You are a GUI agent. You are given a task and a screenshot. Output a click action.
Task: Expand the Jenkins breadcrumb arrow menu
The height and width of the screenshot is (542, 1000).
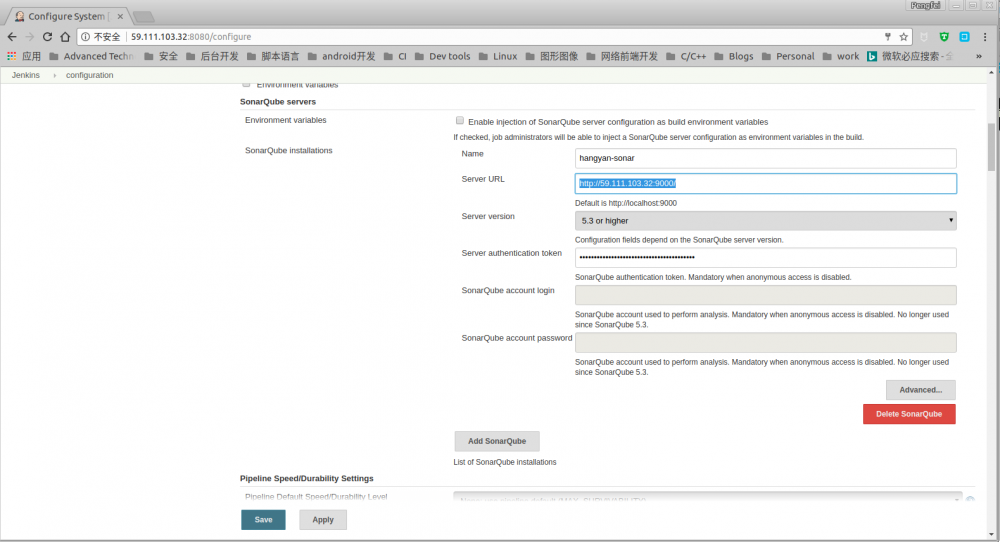pyautogui.click(x=54, y=75)
